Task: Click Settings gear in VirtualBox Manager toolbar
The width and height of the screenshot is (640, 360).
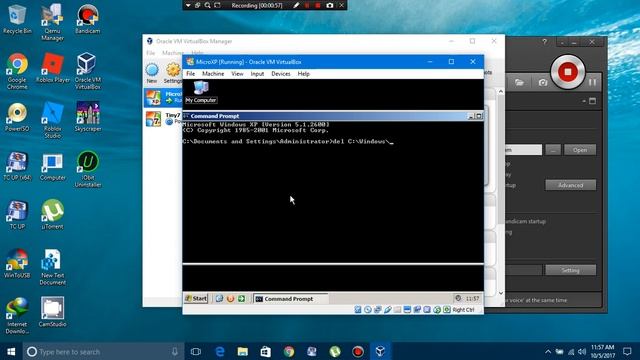Action: (173, 73)
